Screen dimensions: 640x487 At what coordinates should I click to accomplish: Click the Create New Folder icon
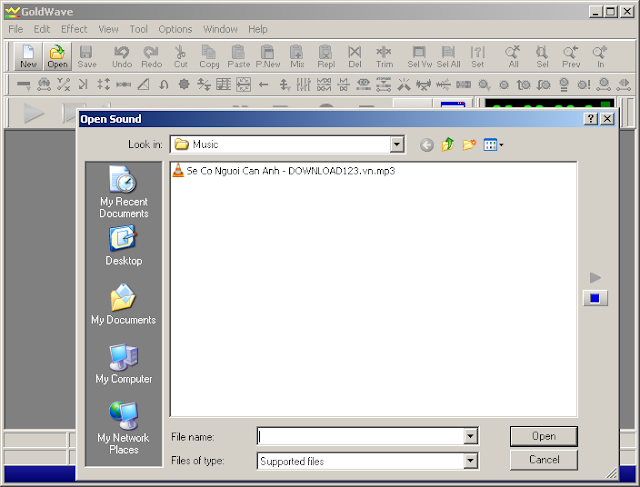tap(469, 145)
